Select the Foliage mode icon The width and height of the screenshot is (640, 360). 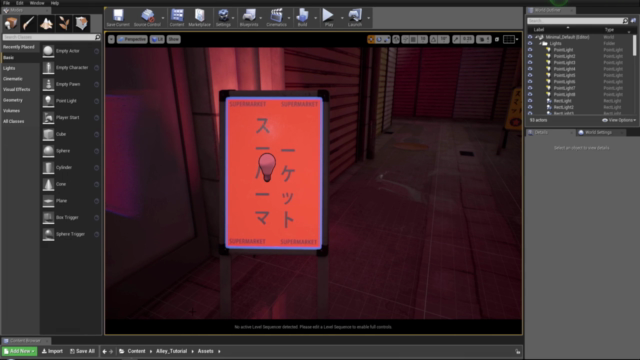pyautogui.click(x=64, y=23)
